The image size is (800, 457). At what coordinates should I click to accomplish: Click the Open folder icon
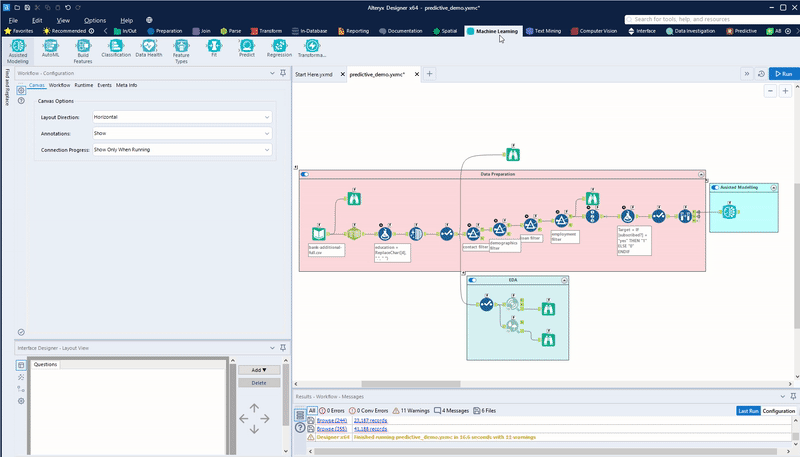pyautogui.click(x=17, y=8)
